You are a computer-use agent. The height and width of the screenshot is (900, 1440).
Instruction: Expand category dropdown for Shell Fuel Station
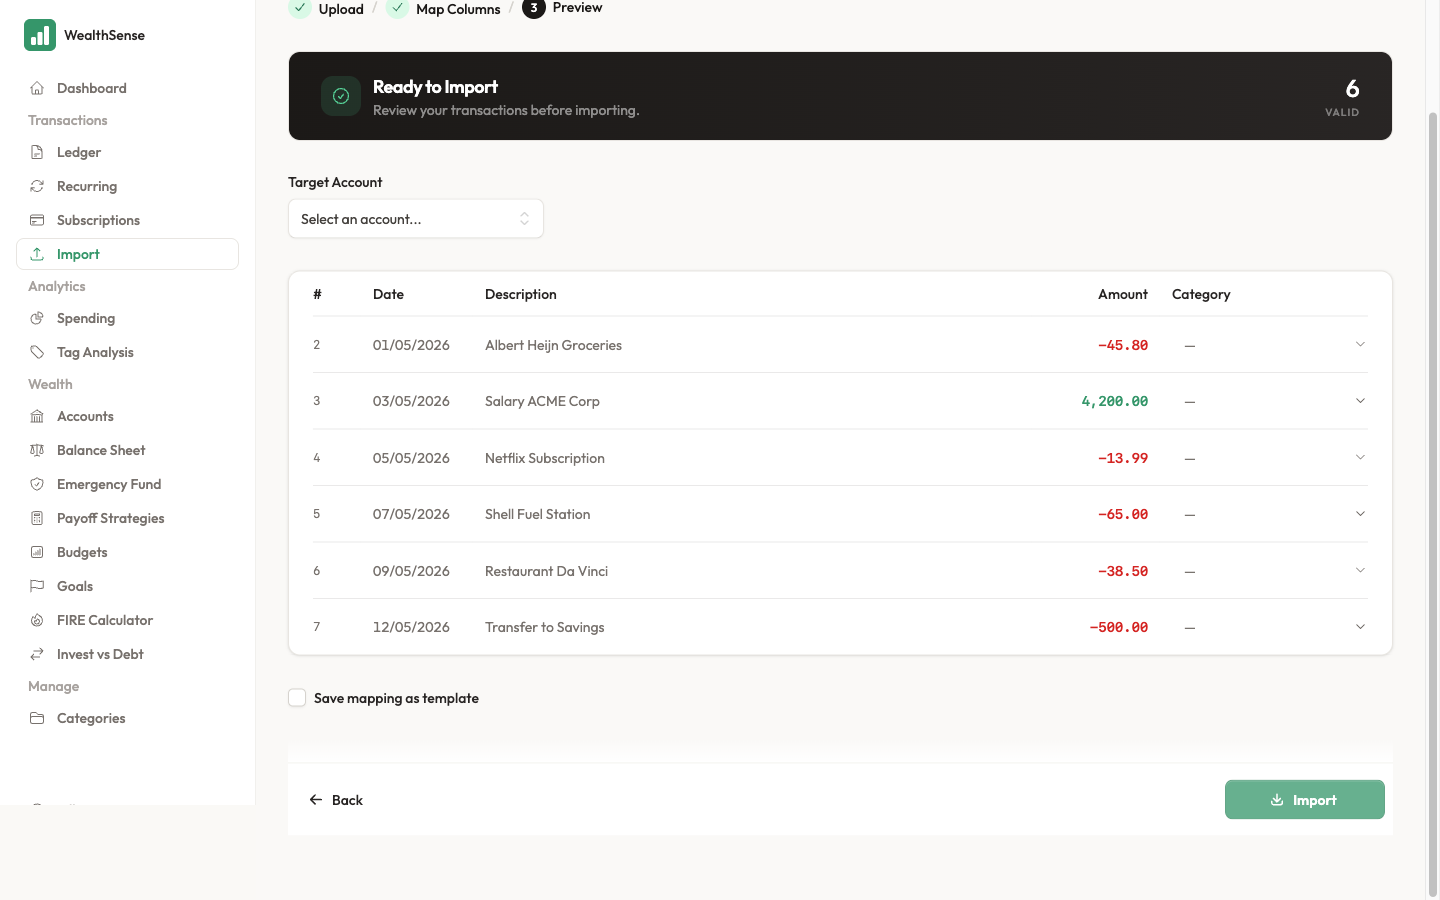tap(1360, 514)
